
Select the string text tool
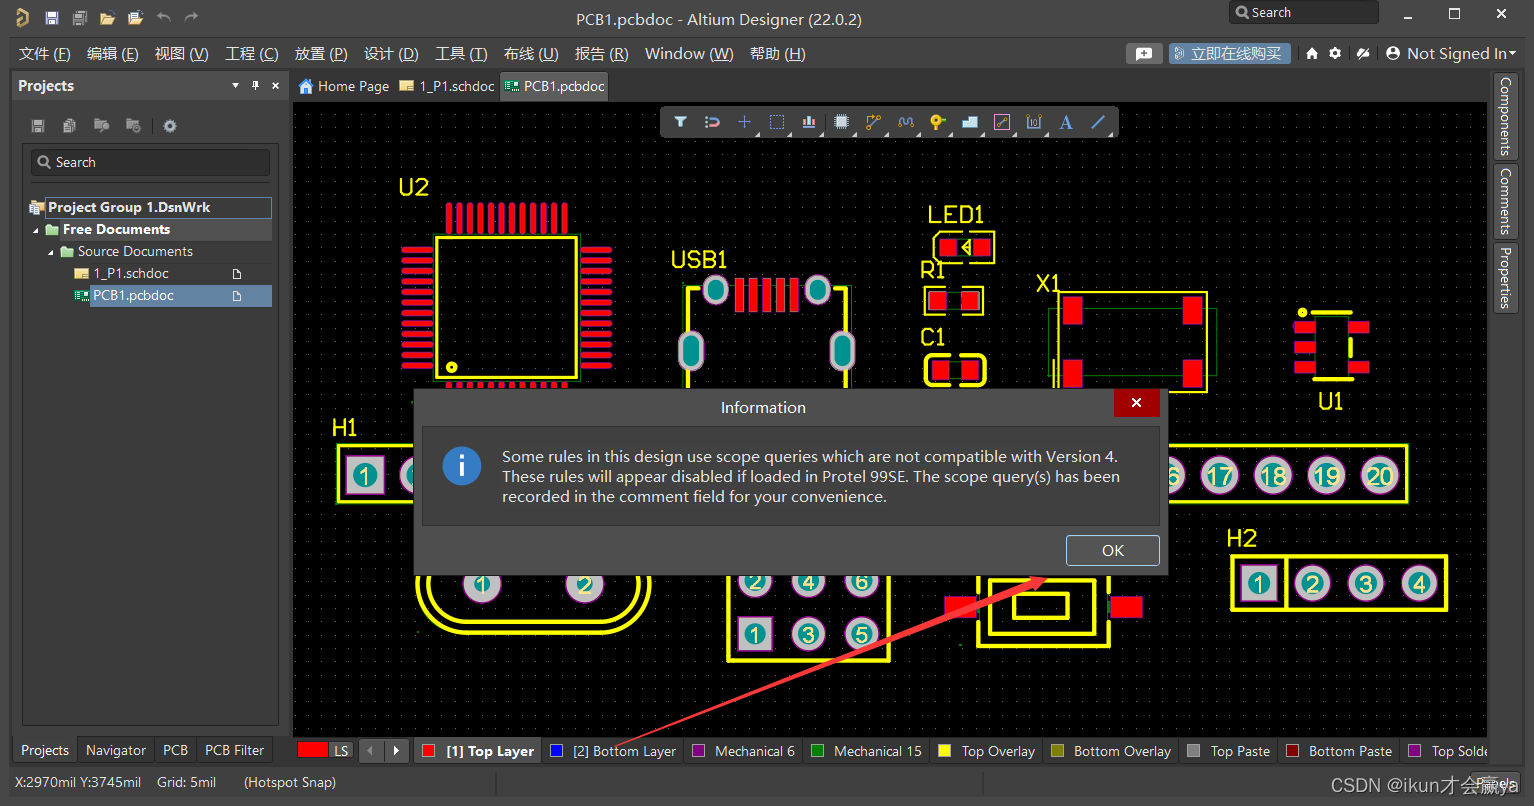1065,121
